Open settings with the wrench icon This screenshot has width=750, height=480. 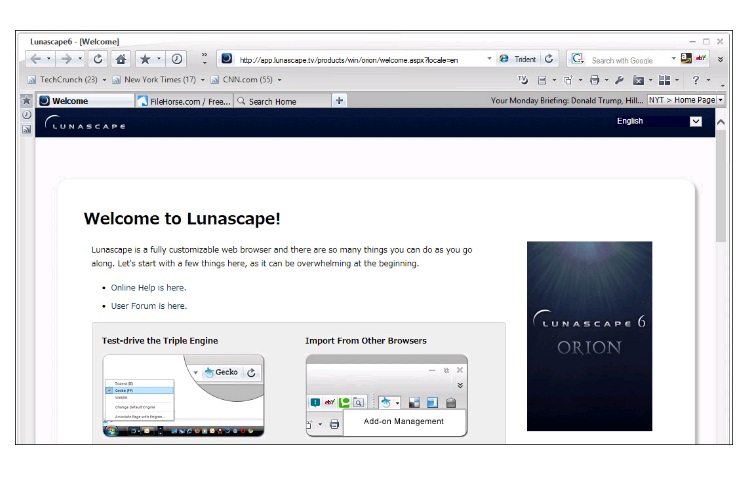click(619, 80)
